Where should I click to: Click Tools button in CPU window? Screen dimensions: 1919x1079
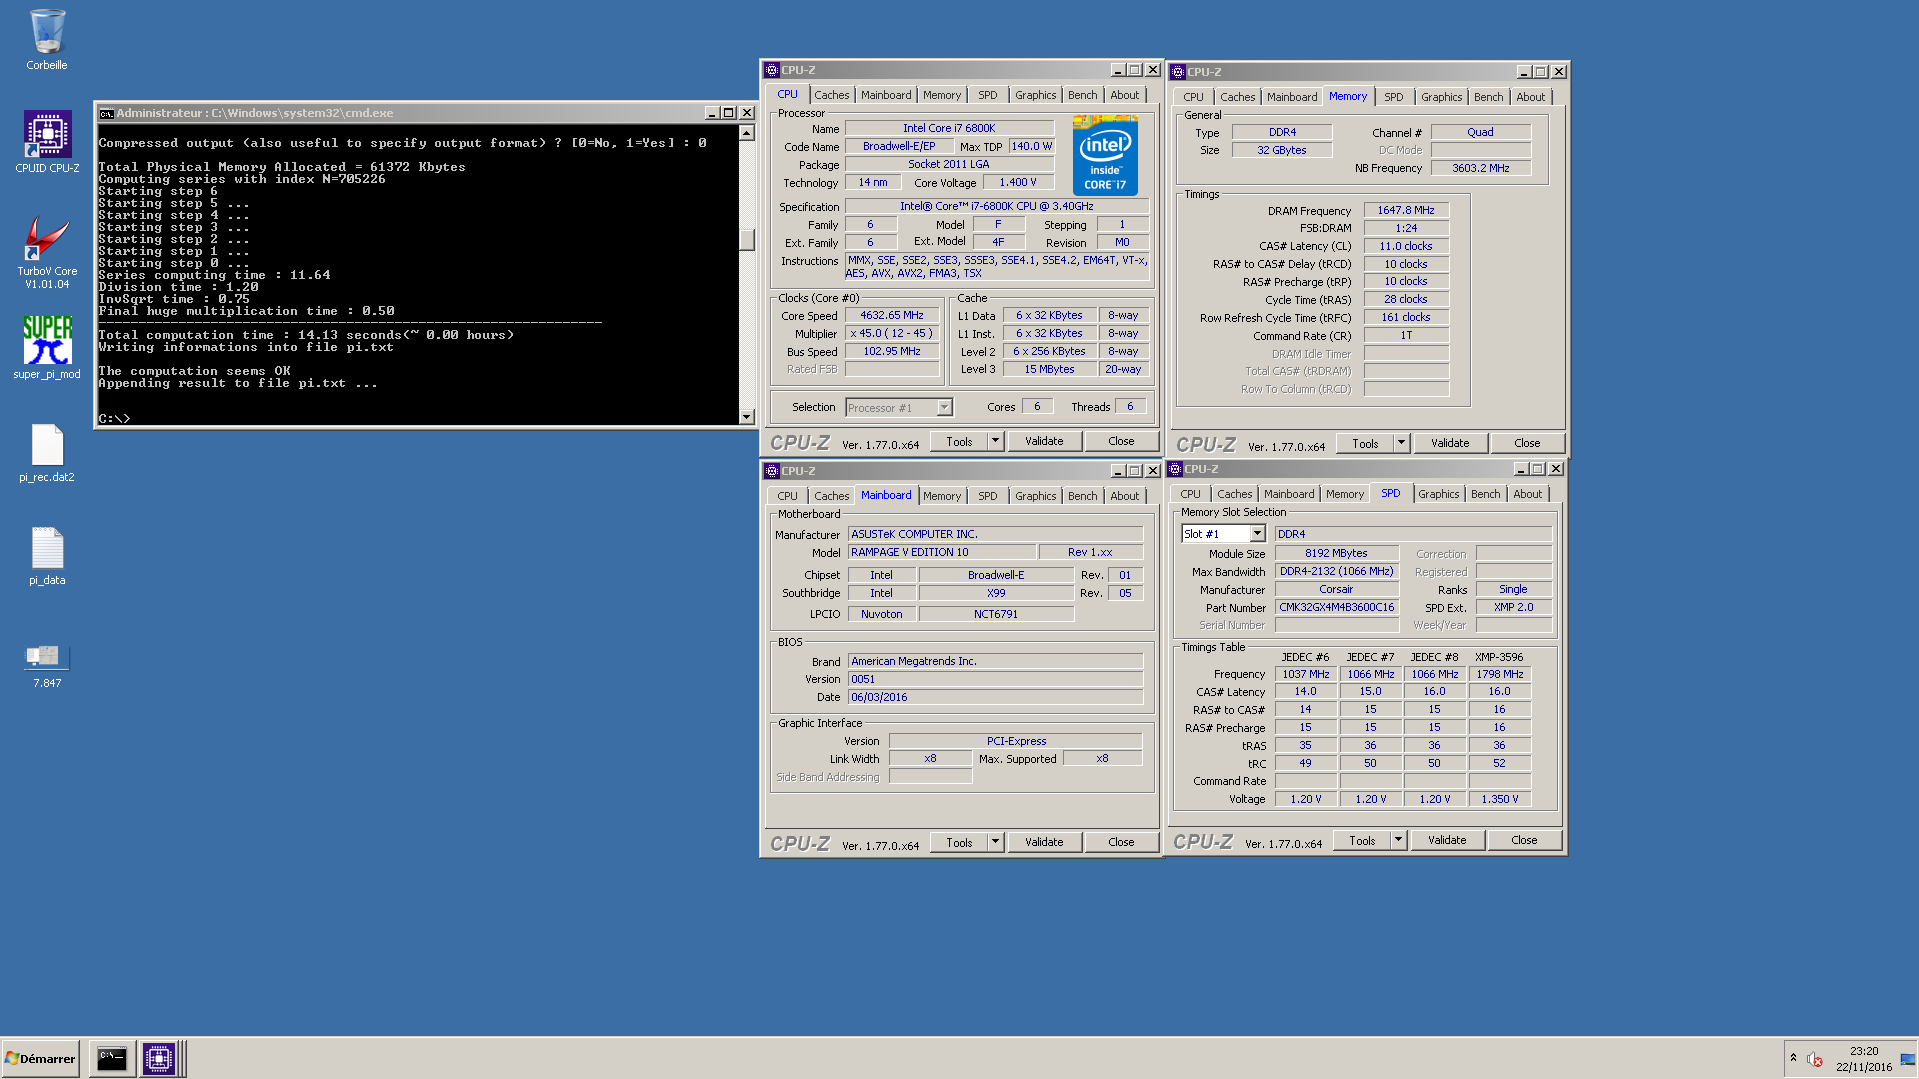[x=959, y=441]
